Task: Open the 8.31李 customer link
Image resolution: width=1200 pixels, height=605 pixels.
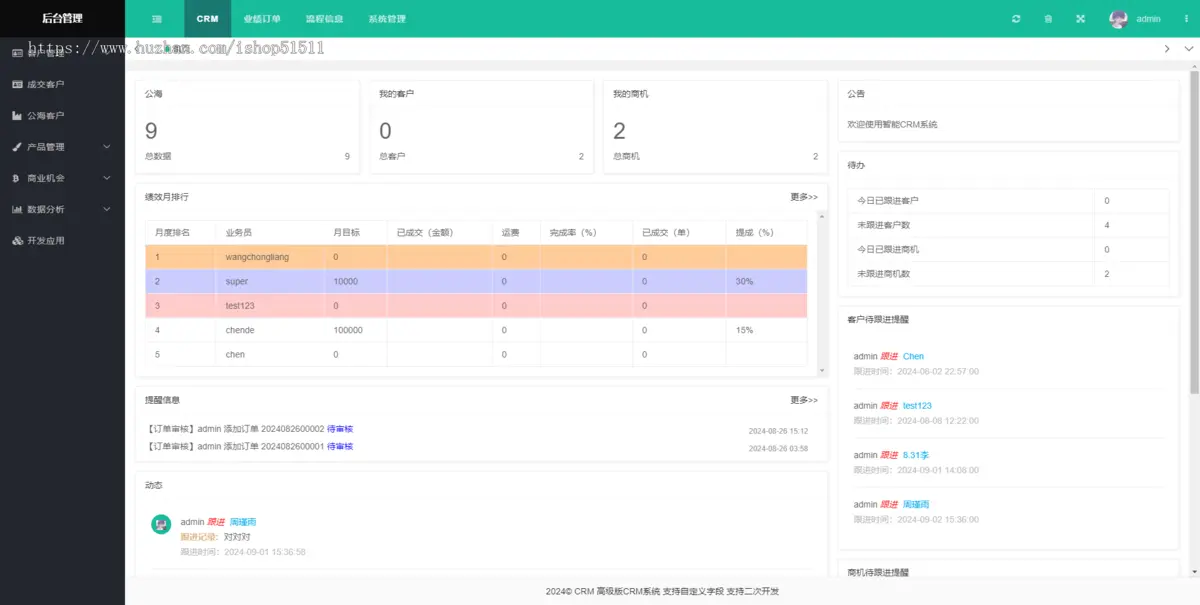Action: pos(916,455)
